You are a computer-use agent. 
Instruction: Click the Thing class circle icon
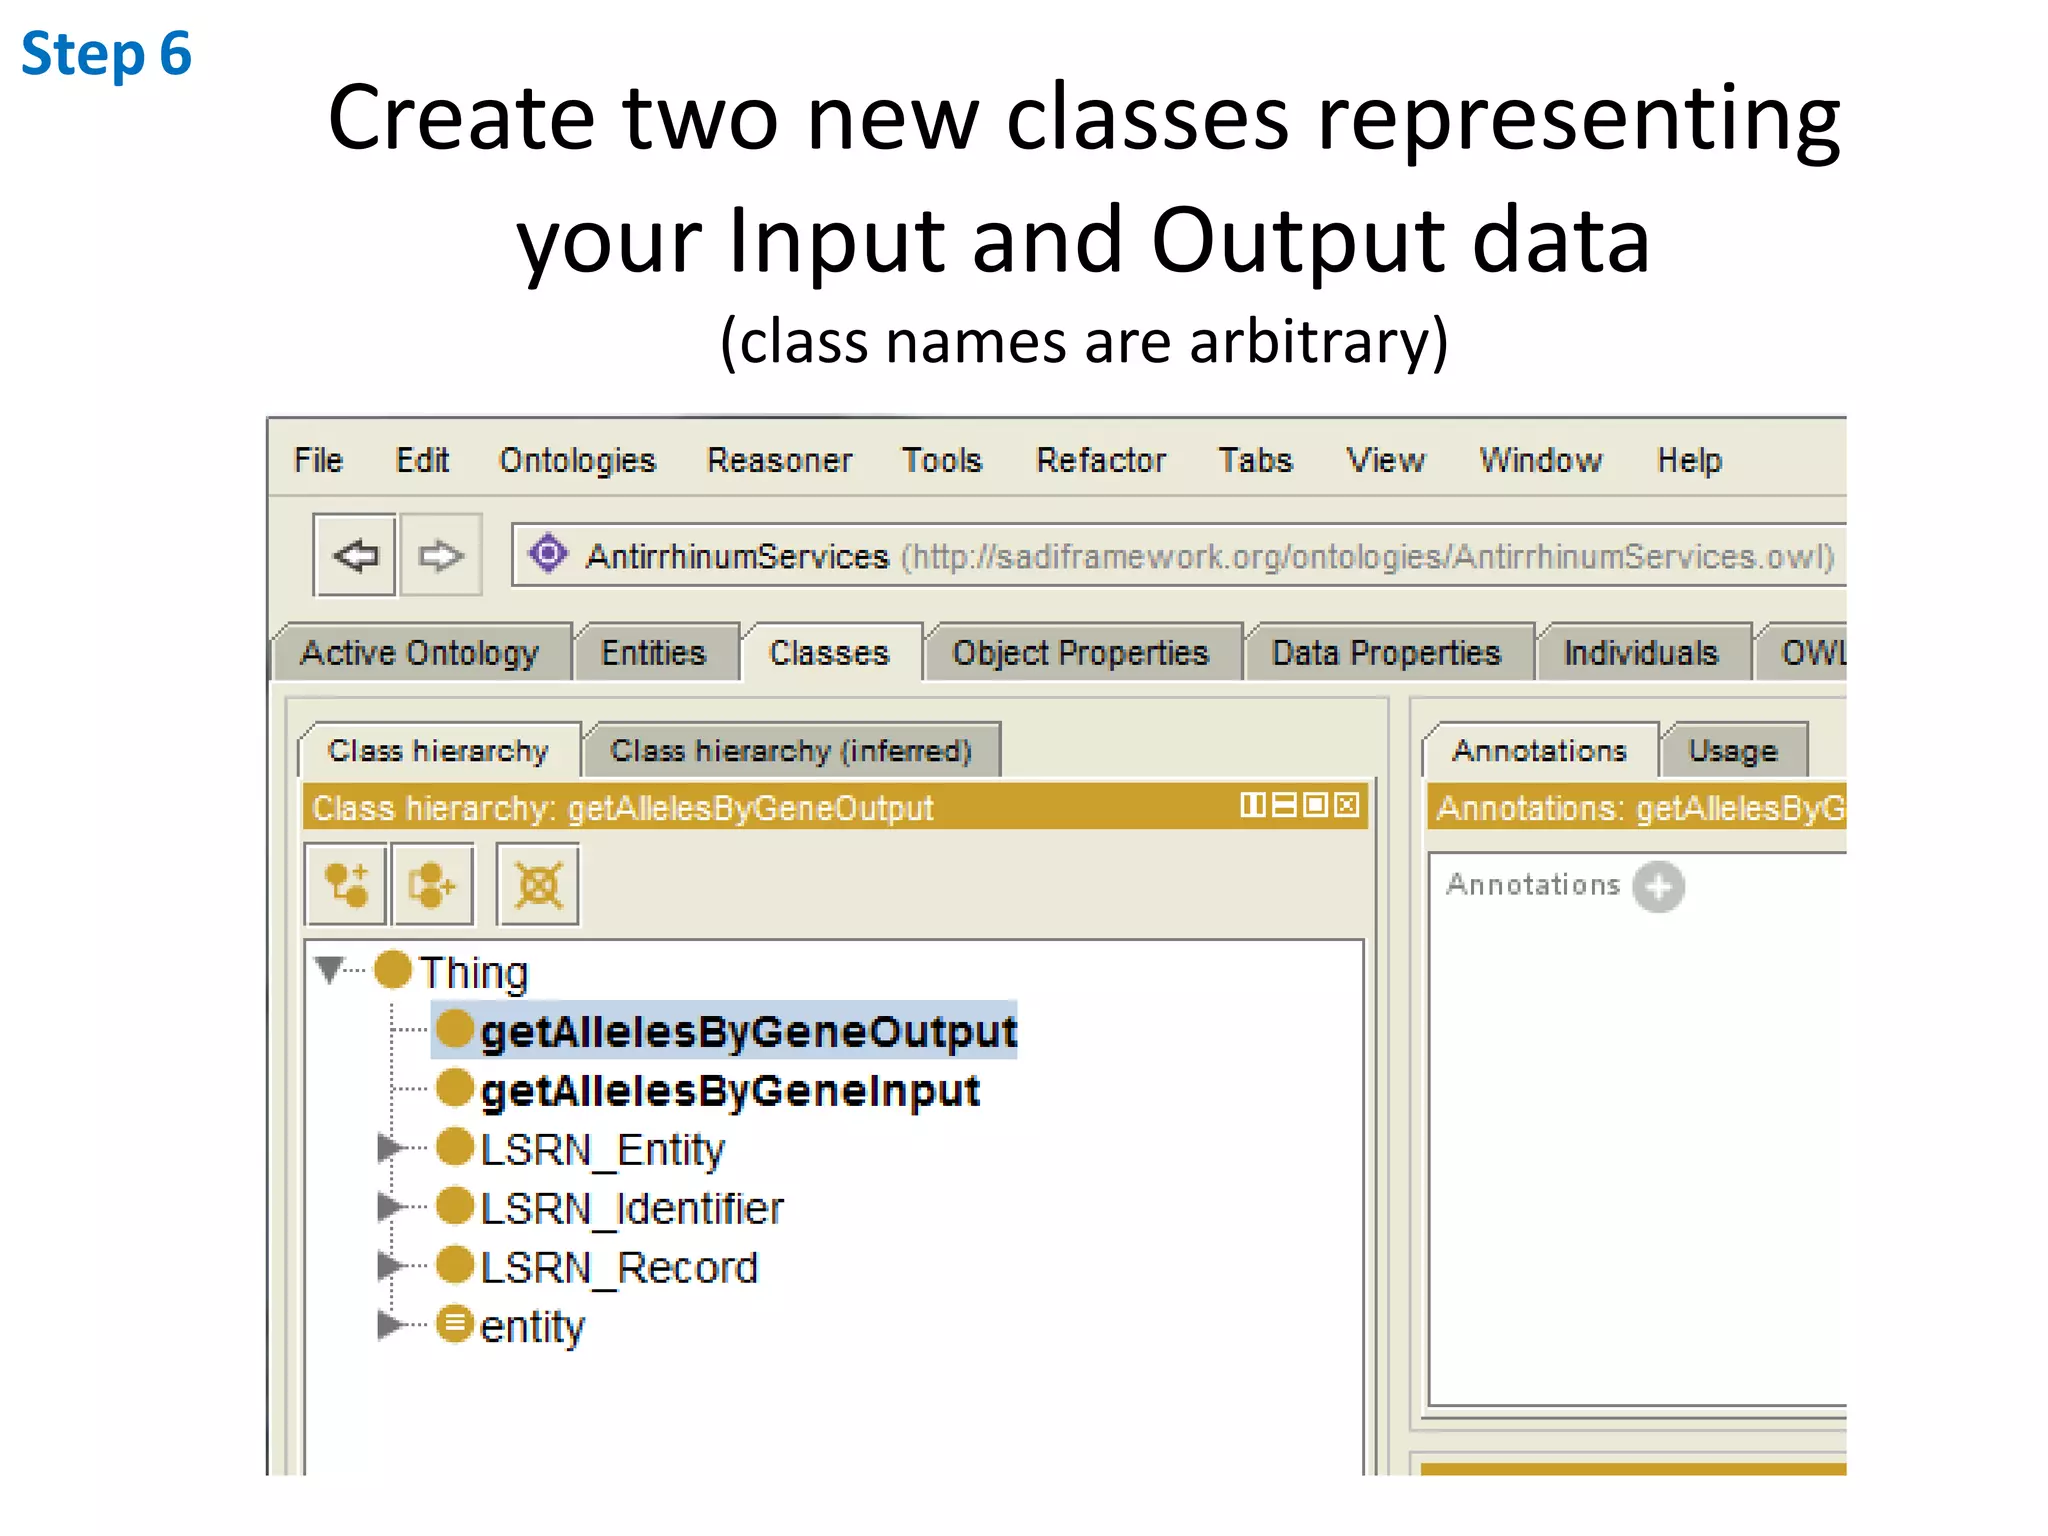tap(393, 970)
